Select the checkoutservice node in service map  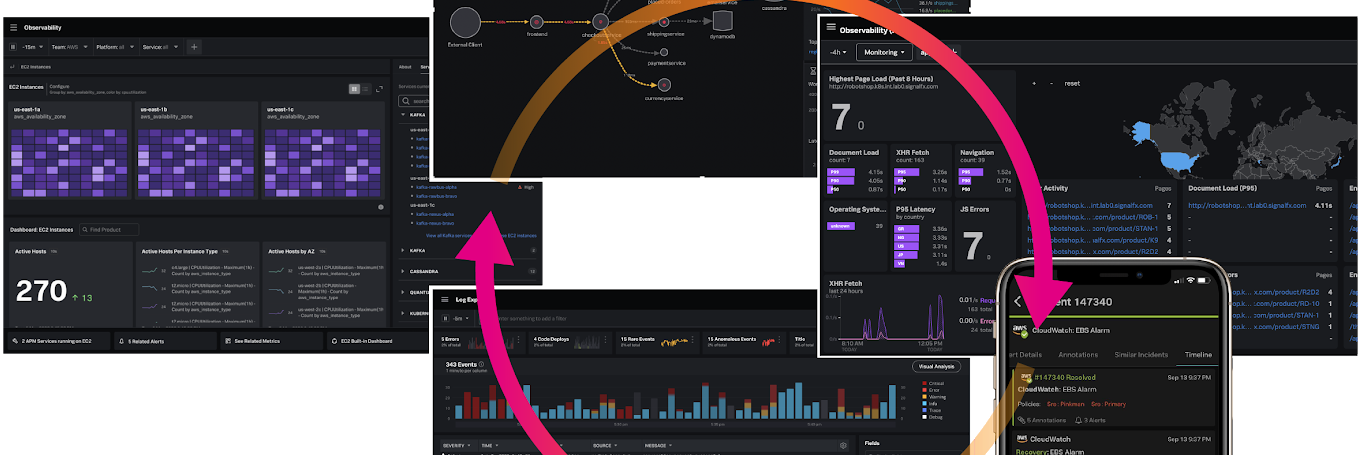pyautogui.click(x=600, y=20)
